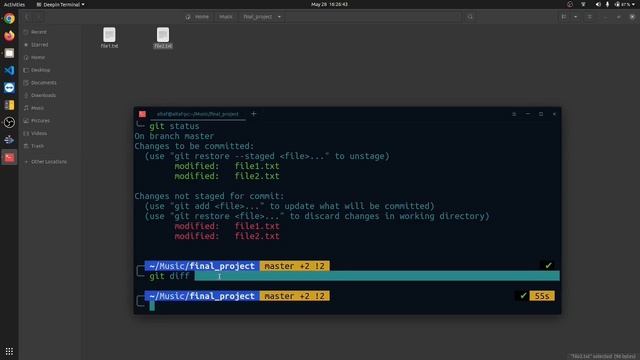Open TeamViewer from the dock
640x360 pixels.
coord(9,88)
